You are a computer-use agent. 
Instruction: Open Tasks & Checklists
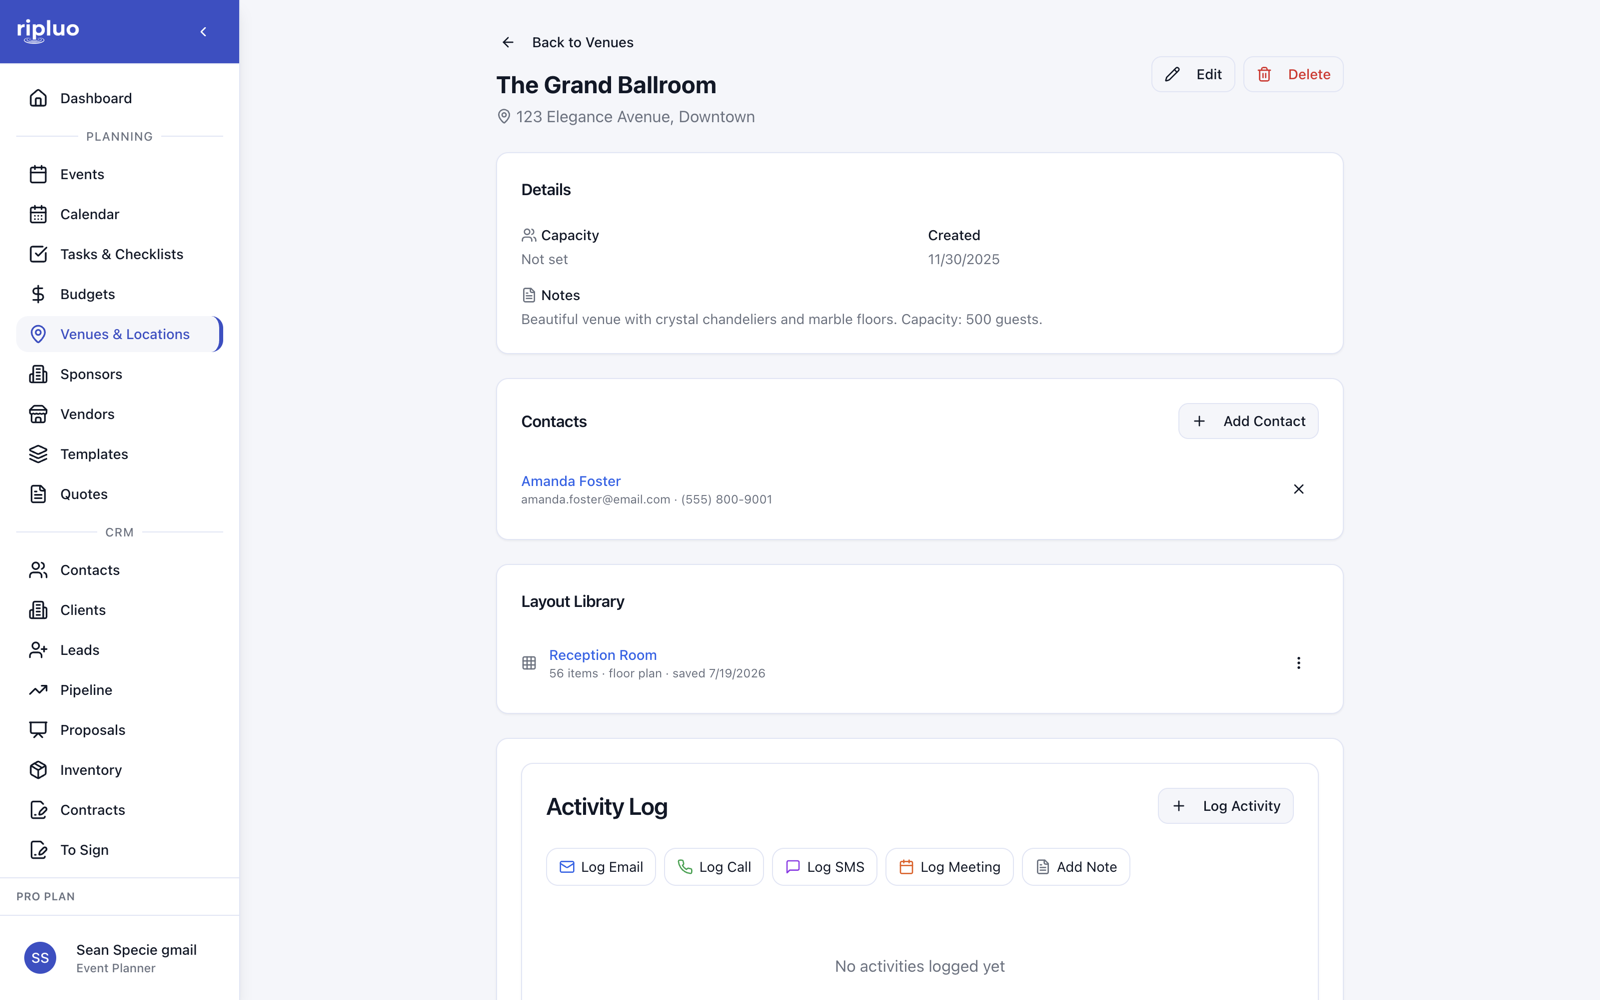tap(119, 254)
